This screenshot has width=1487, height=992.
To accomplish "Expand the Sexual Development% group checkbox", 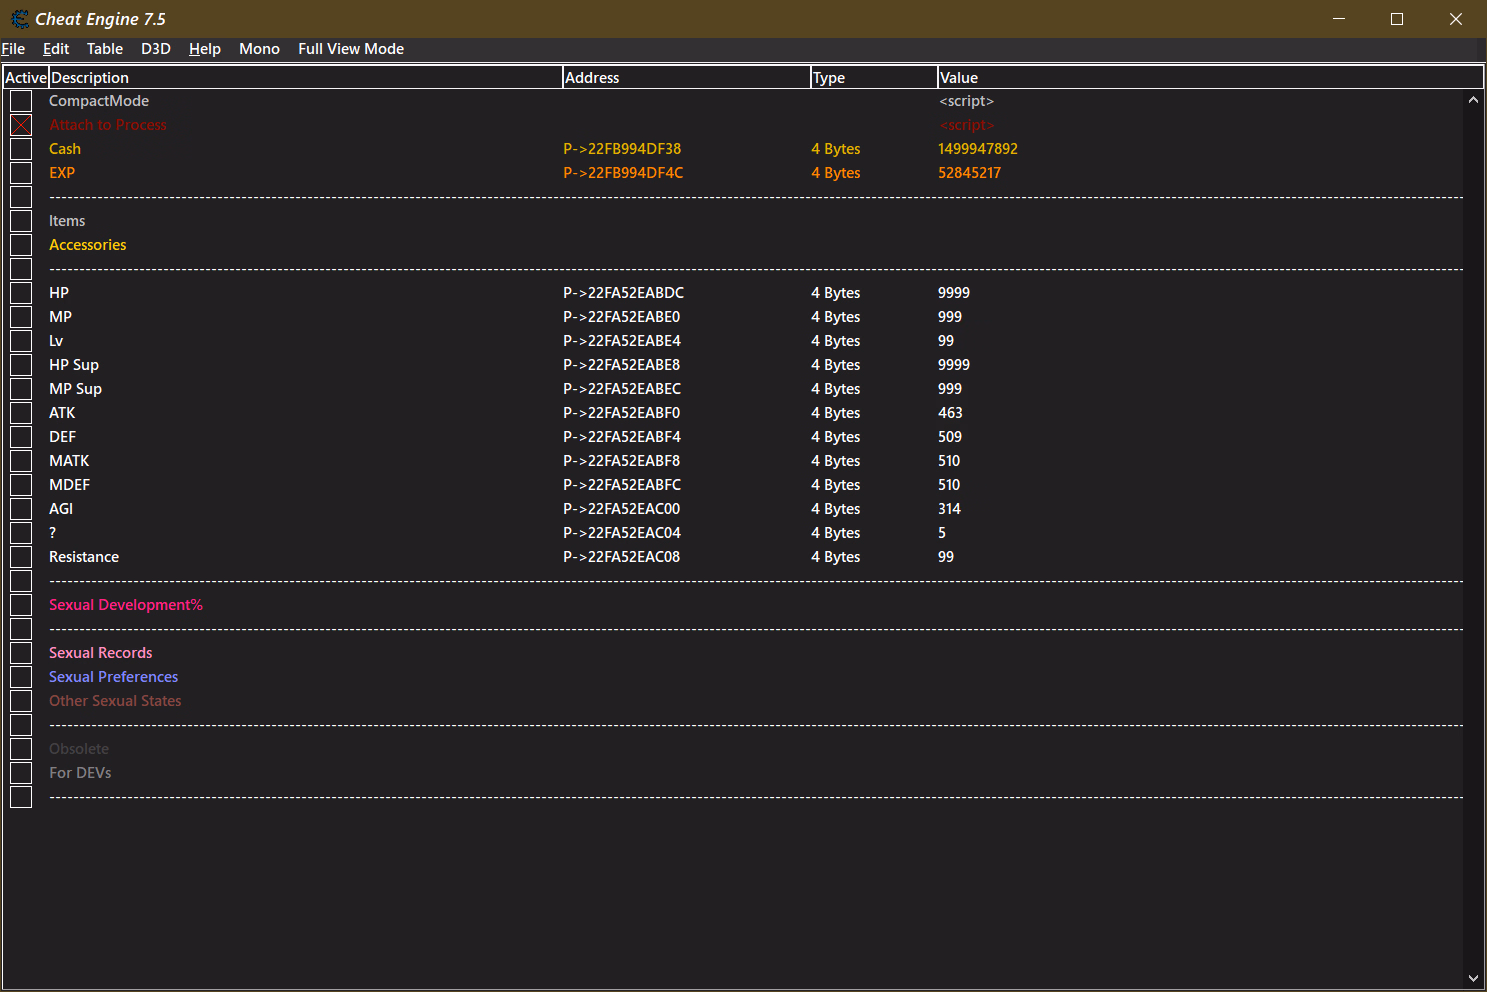I will click(x=21, y=605).
